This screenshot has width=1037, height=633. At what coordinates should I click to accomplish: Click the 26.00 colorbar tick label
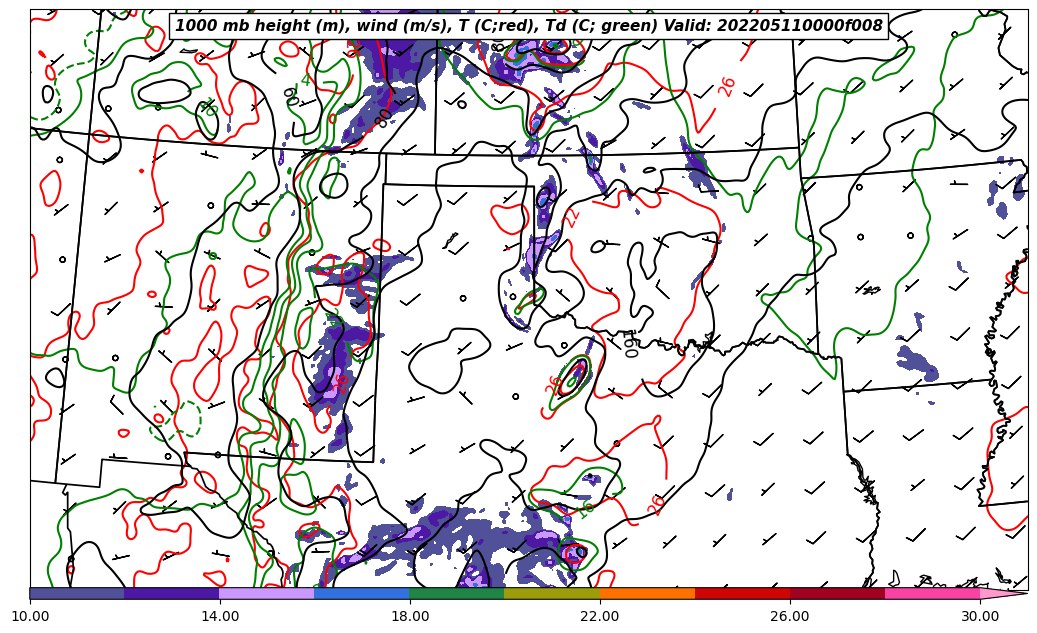click(790, 616)
